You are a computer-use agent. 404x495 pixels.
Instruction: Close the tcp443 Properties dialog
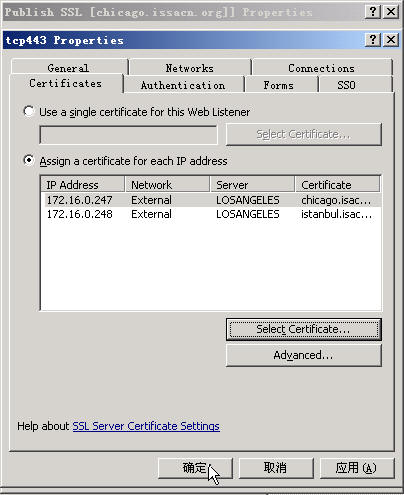coord(391,40)
